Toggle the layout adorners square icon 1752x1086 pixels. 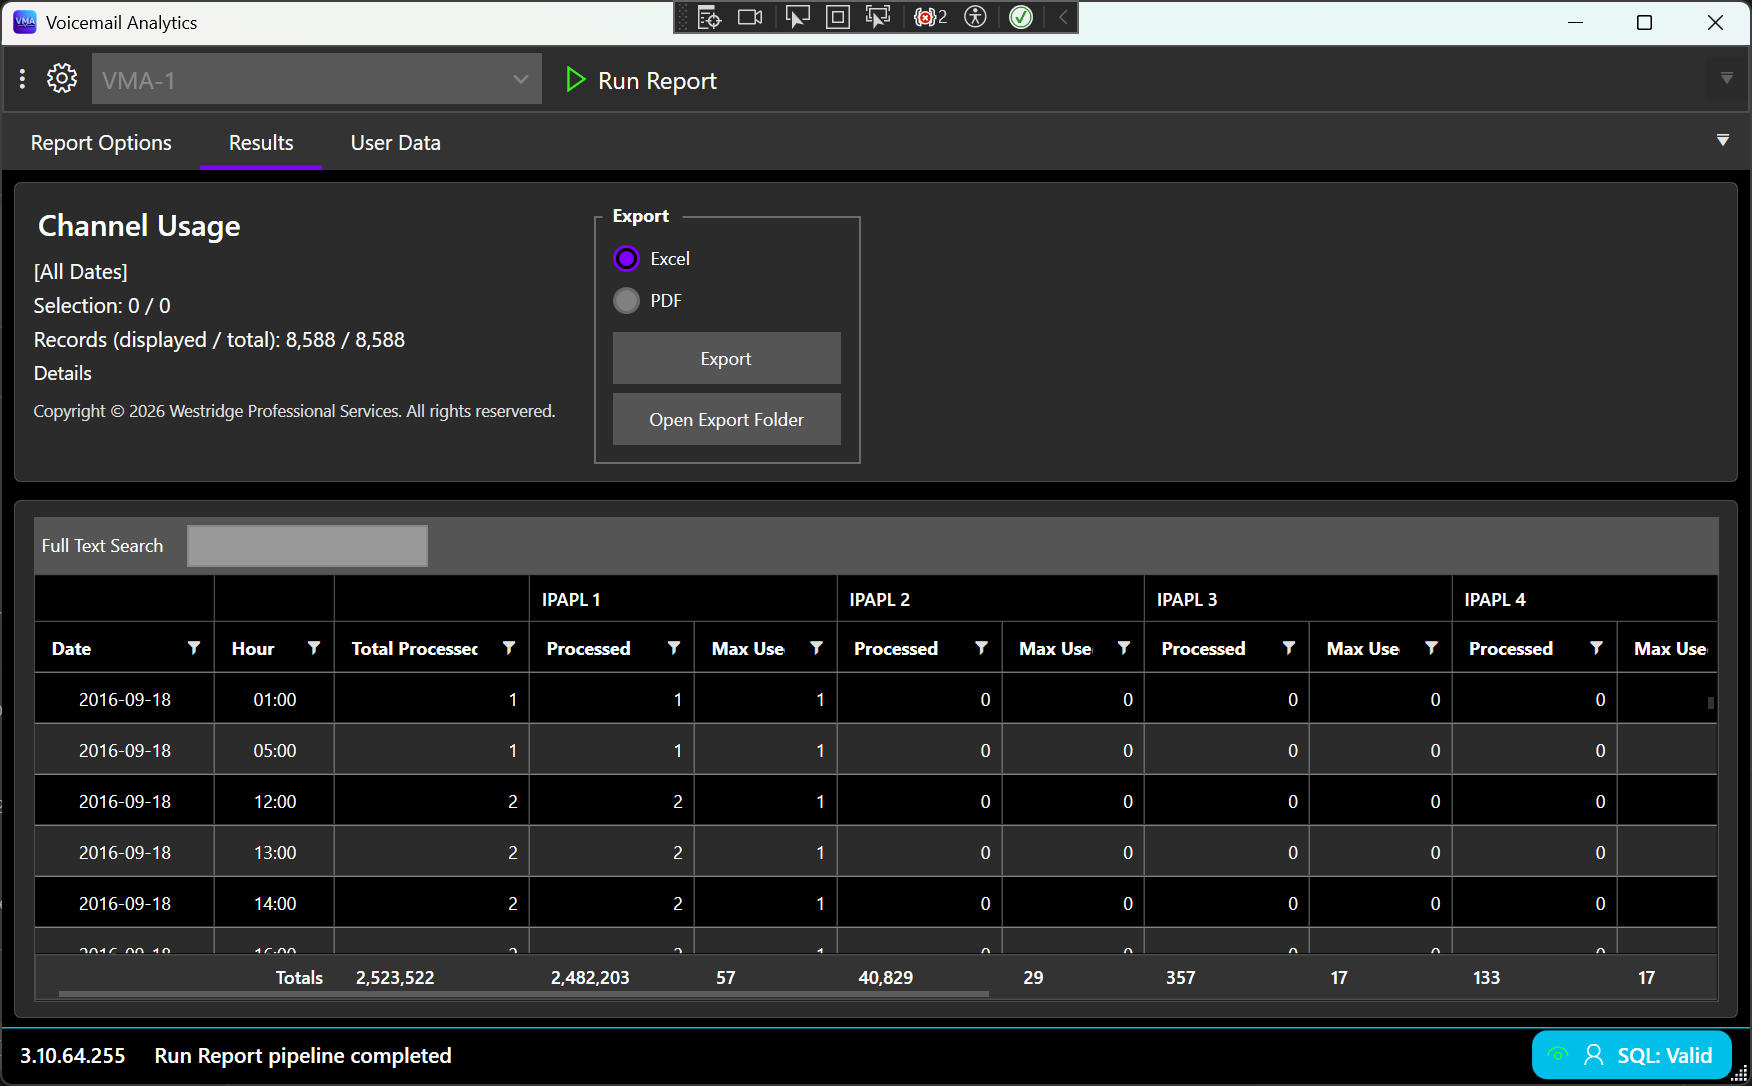point(838,17)
